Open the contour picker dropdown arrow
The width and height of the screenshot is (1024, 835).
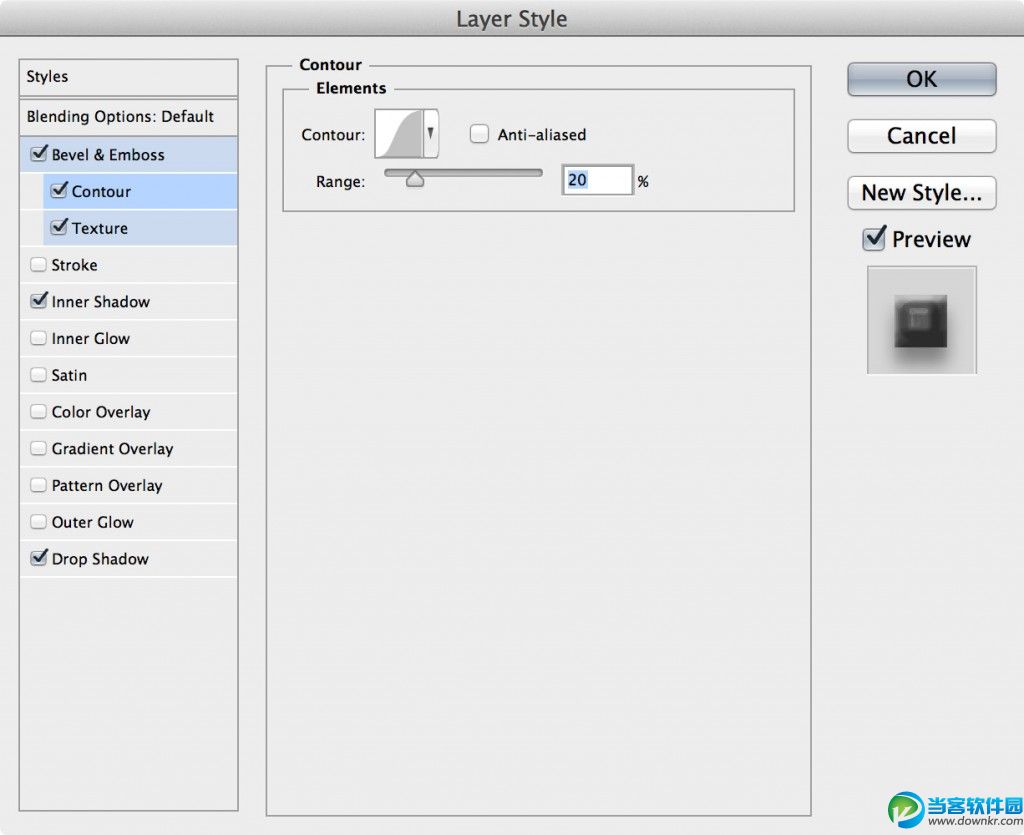[x=430, y=134]
